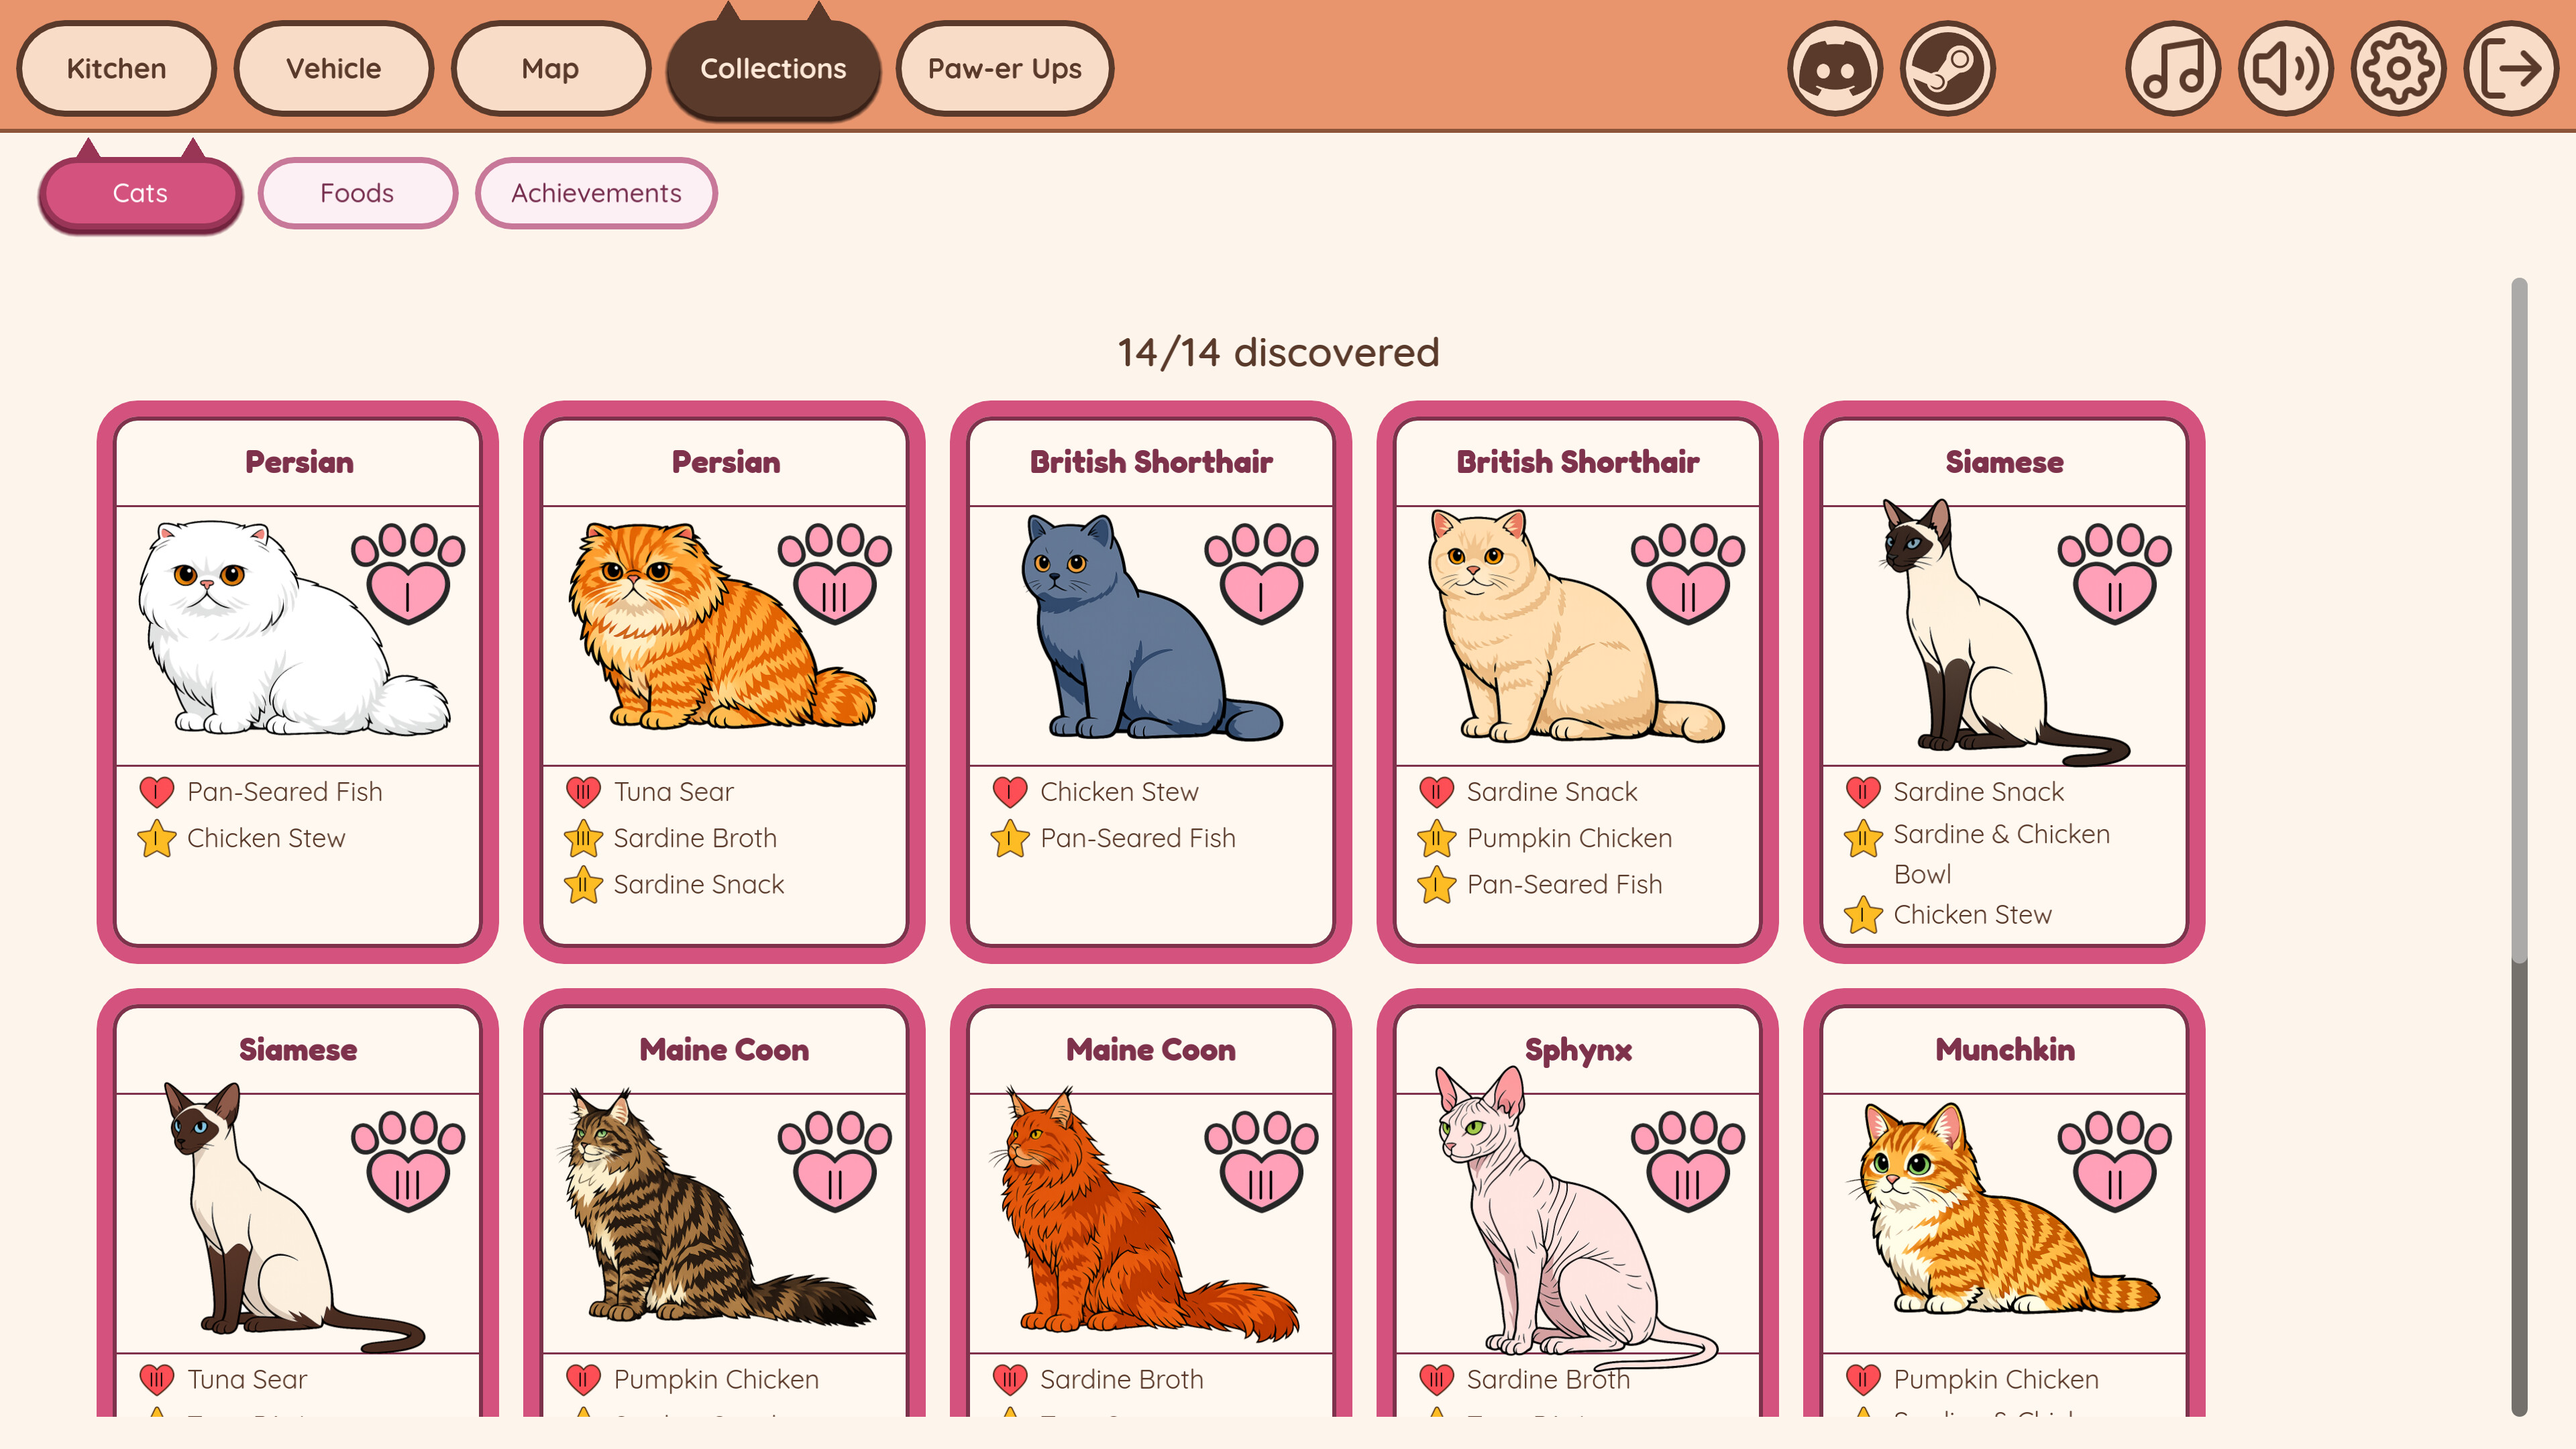Image resolution: width=2576 pixels, height=1449 pixels.
Task: Open the Steam page icon
Action: tap(1947, 69)
